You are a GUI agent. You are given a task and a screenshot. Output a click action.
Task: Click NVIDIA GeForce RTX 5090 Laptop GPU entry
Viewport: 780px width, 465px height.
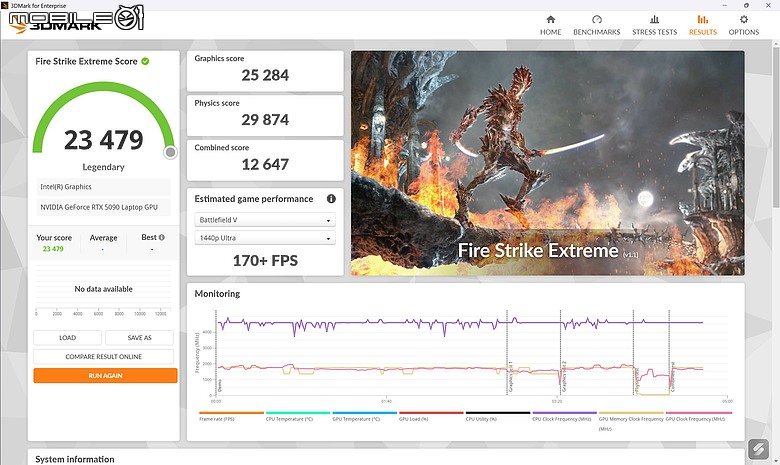click(103, 207)
